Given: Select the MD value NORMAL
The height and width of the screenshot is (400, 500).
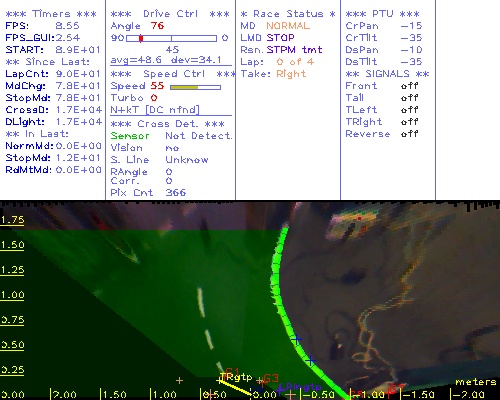Looking at the screenshot, I should pos(288,26).
